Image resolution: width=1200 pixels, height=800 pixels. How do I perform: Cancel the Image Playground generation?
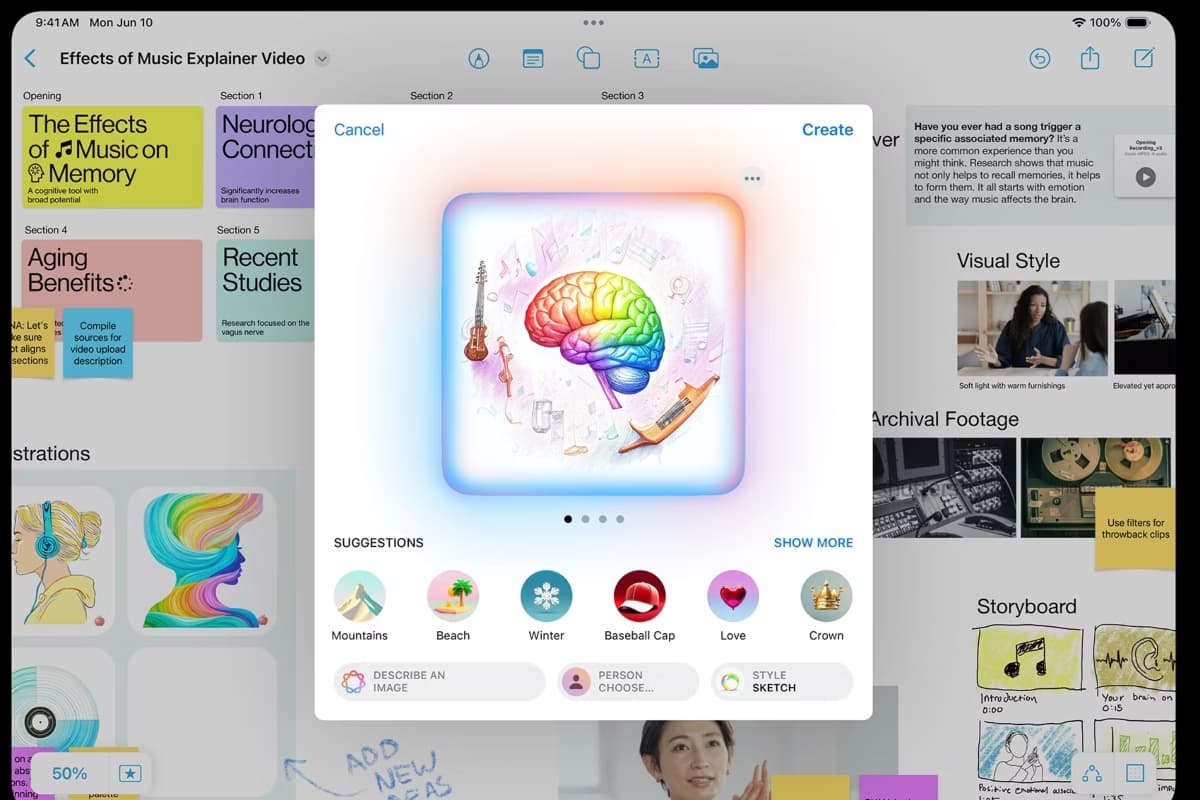(x=358, y=129)
